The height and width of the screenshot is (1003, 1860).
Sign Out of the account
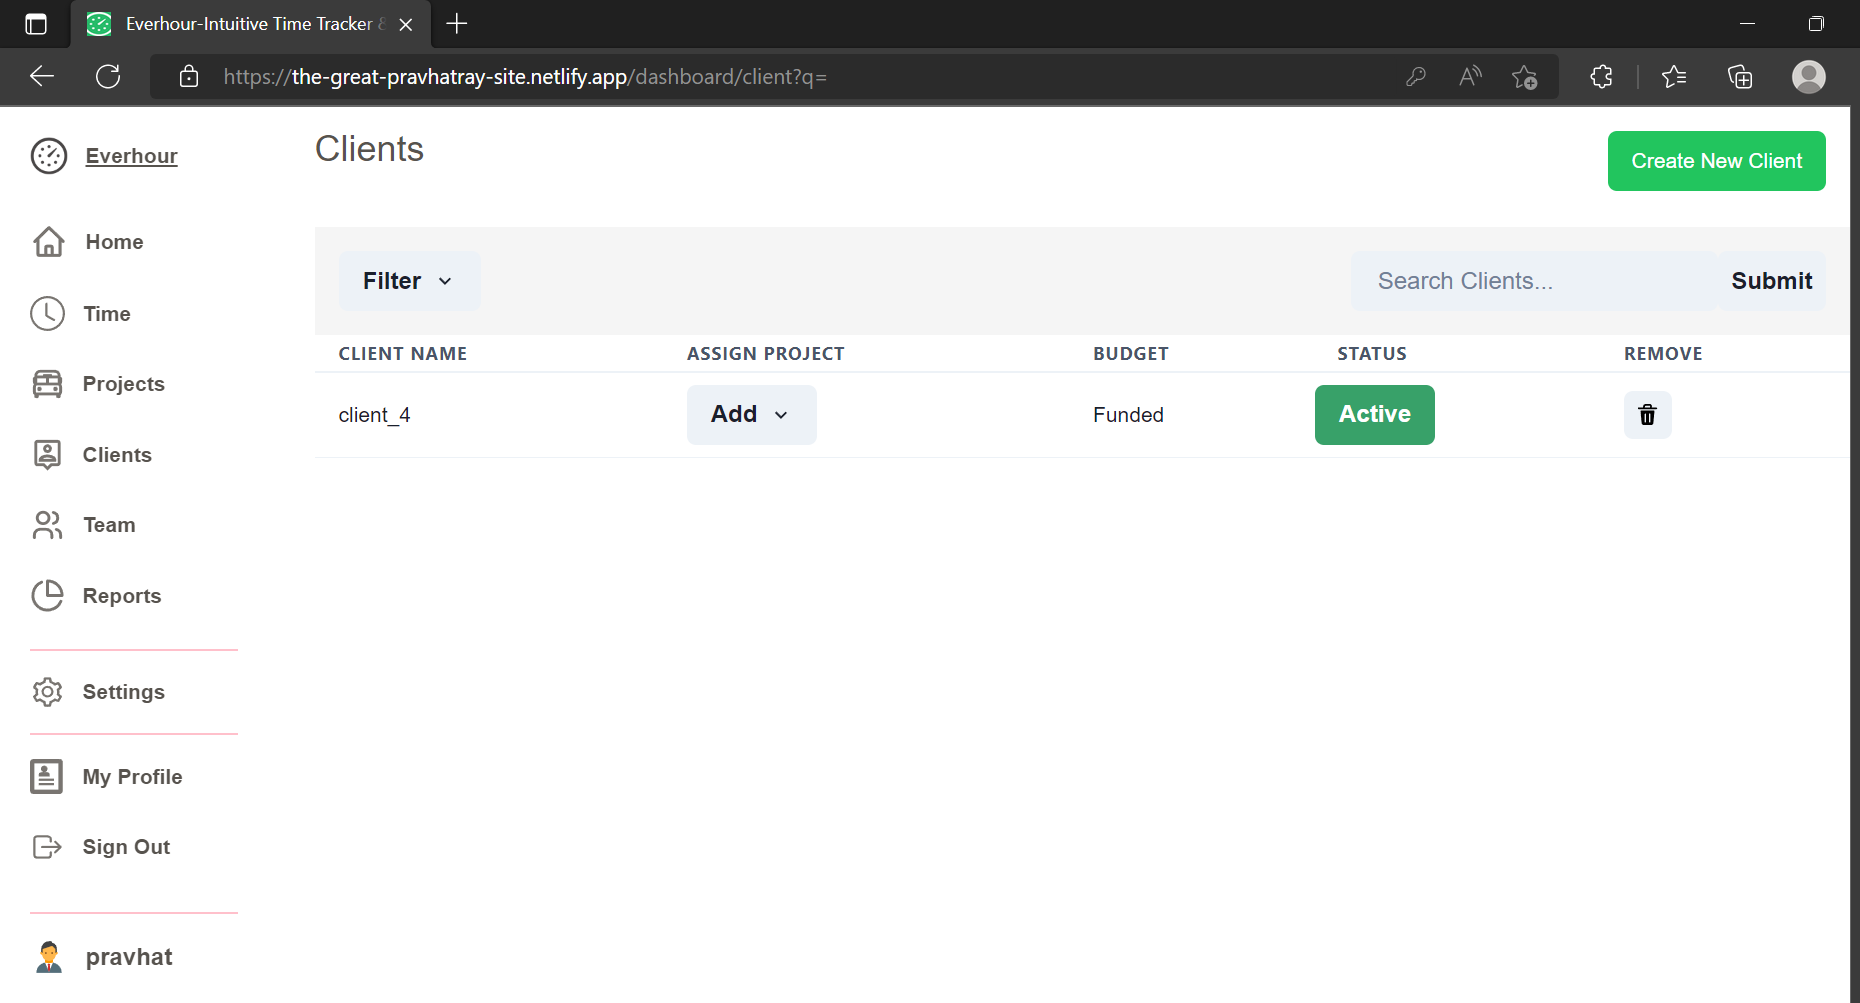pos(126,847)
